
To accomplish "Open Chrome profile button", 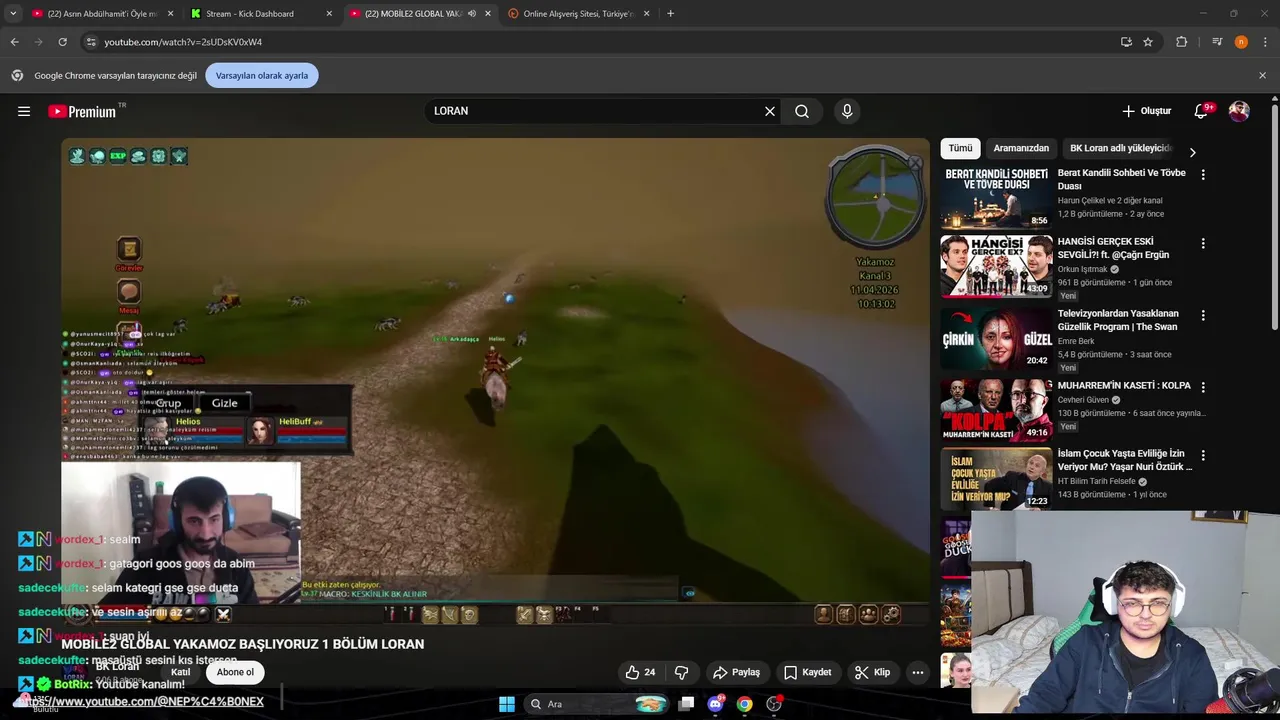I will pyautogui.click(x=1241, y=42).
